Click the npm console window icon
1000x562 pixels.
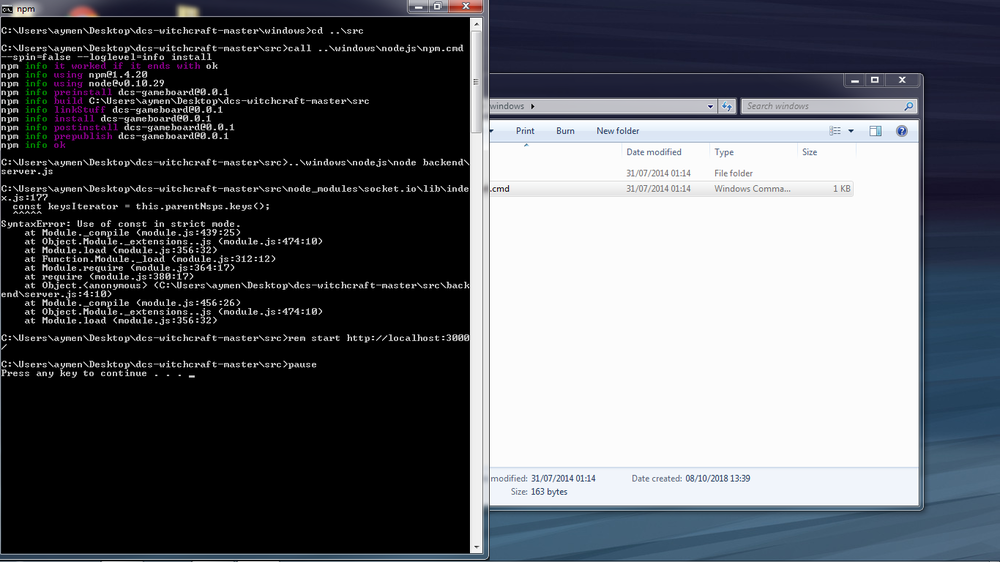click(x=7, y=9)
